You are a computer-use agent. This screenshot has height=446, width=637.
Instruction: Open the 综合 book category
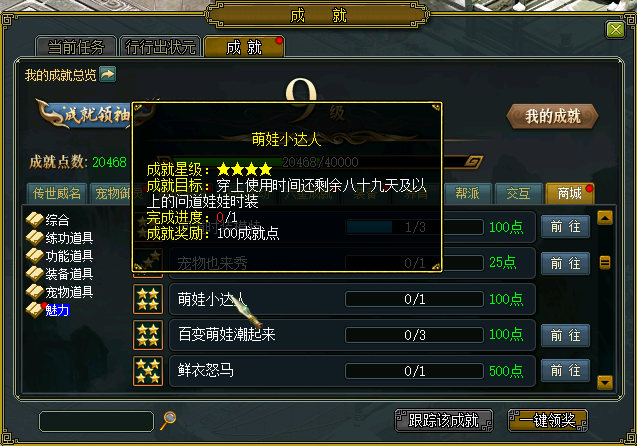coord(48,220)
